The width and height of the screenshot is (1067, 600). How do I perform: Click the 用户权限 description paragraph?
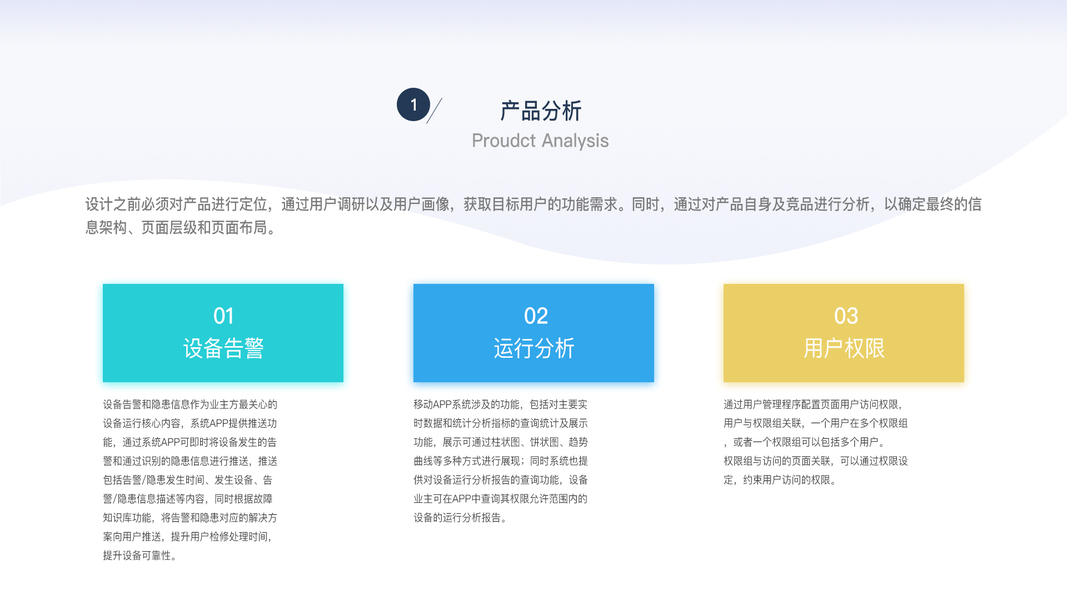(815, 441)
